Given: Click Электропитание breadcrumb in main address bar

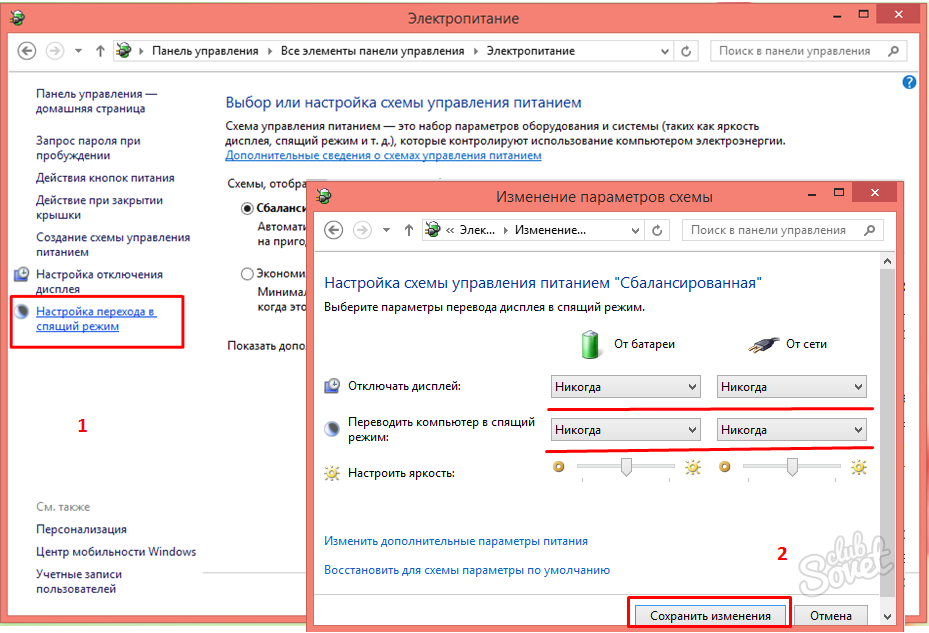Looking at the screenshot, I should [530, 50].
